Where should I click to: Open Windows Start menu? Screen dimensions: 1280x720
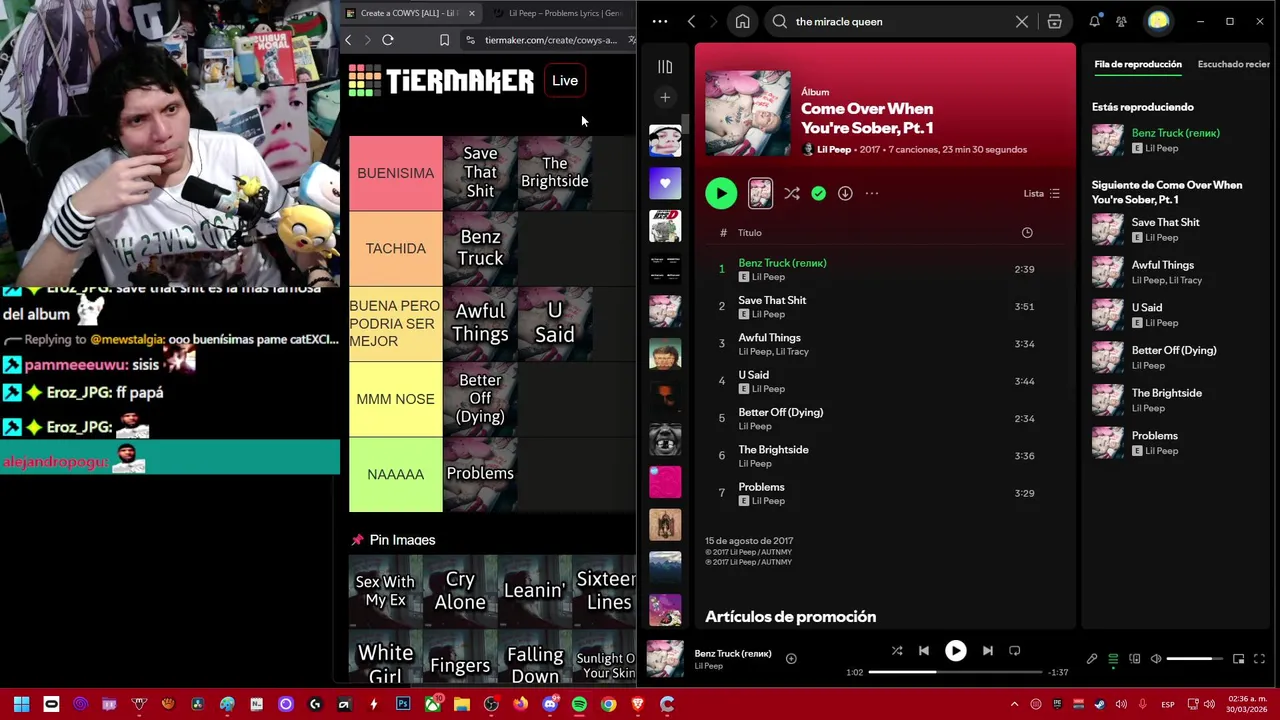coord(21,704)
